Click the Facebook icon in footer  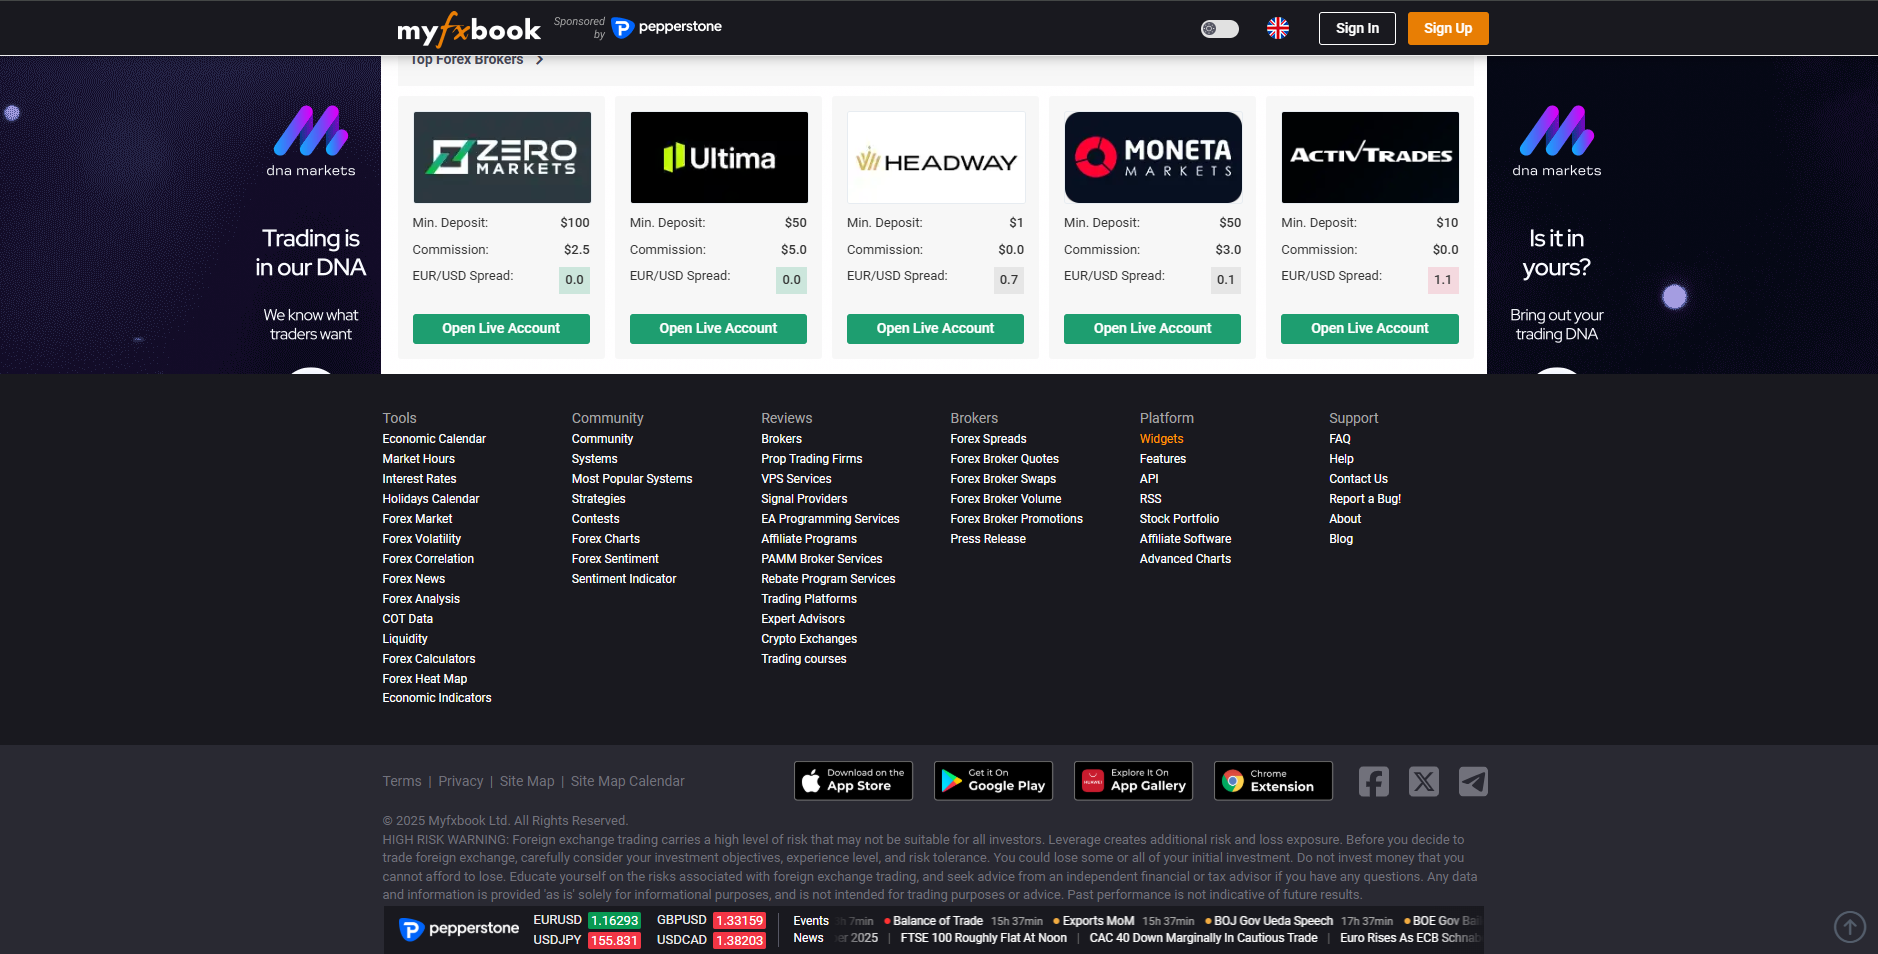coord(1373,781)
